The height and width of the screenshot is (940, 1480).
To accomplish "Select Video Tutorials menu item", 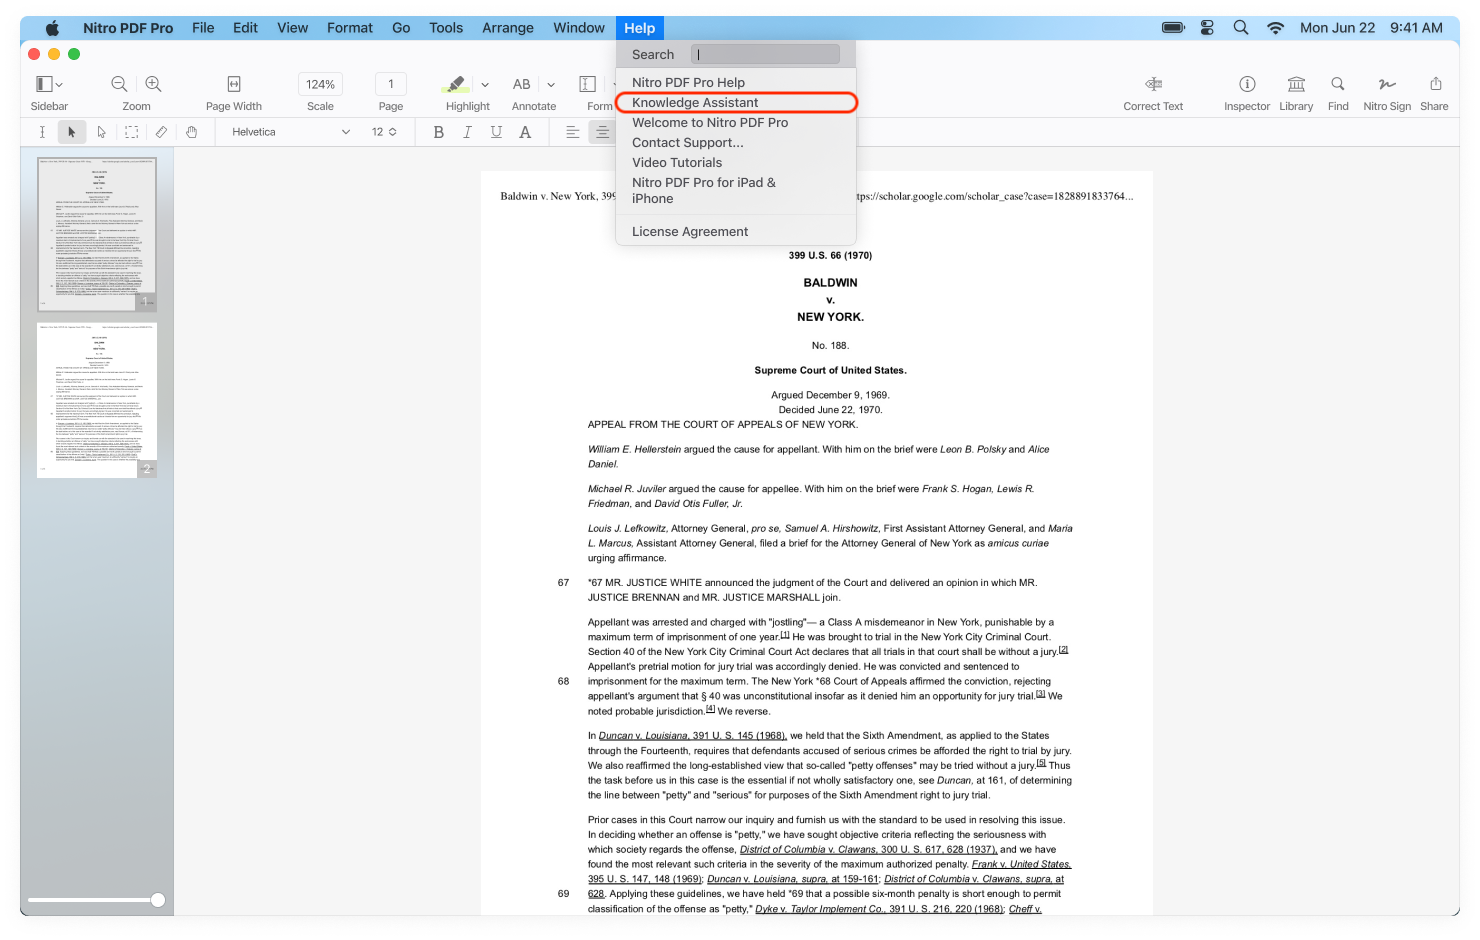I will (x=677, y=163).
